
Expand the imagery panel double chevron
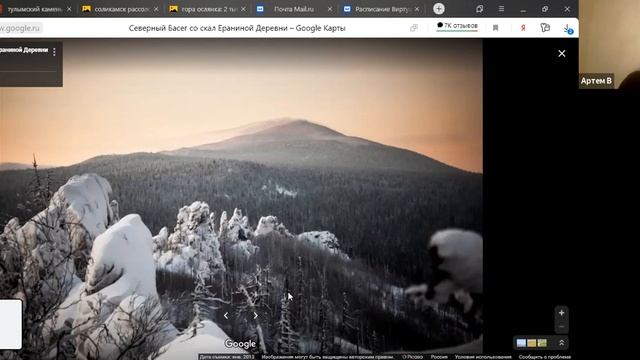[x=562, y=343]
